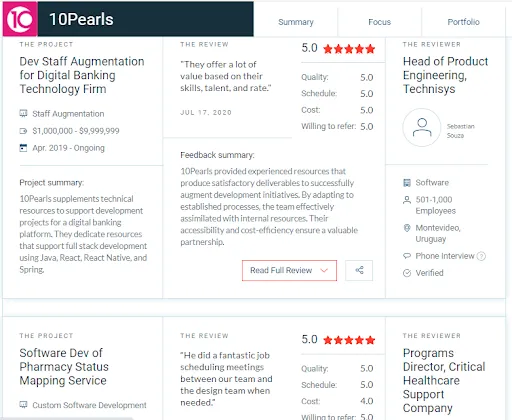Click the 'Software' industry label
The height and width of the screenshot is (420, 512).
pos(432,183)
